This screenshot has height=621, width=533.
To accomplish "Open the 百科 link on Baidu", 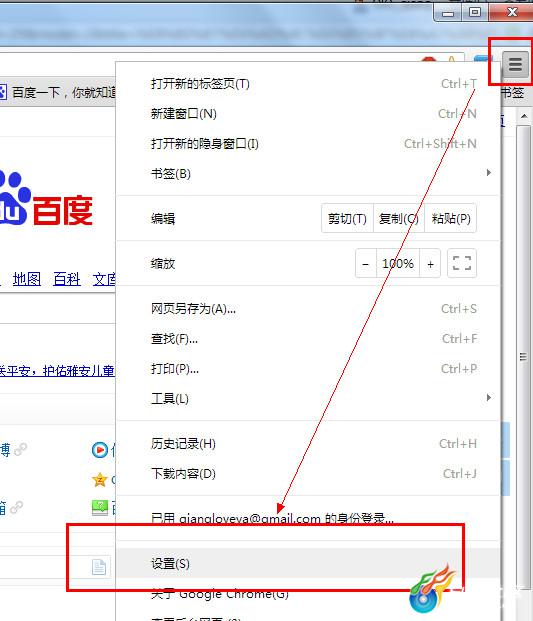I will [x=67, y=279].
